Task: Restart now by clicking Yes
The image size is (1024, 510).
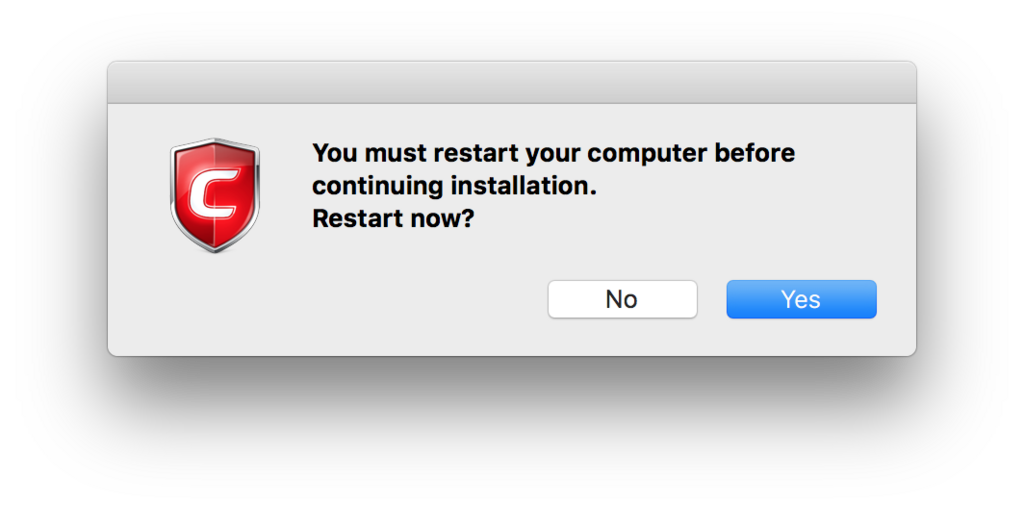Action: coord(801,300)
